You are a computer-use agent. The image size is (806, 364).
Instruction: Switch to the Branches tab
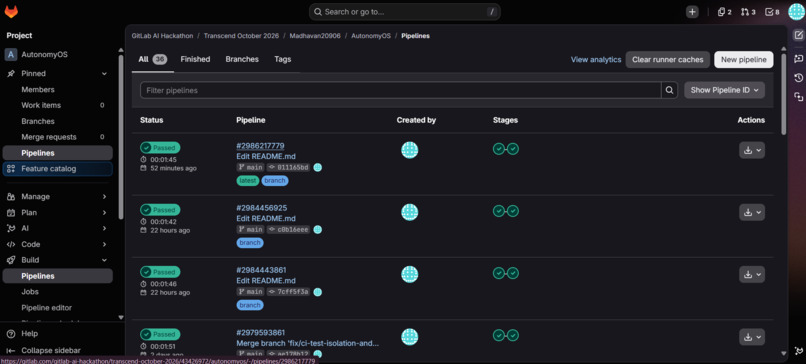coord(242,59)
